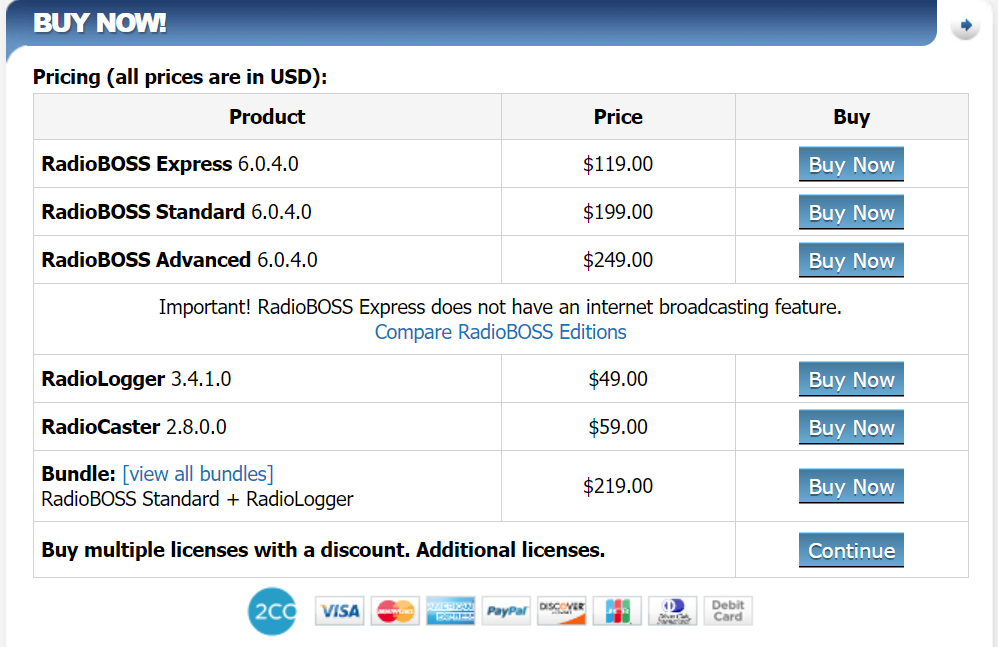Click the $199.00 price cell
The image size is (998, 647).
point(618,212)
